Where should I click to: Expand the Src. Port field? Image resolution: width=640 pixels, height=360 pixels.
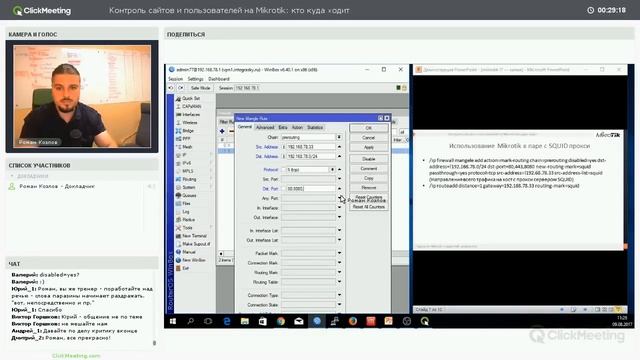pos(339,179)
